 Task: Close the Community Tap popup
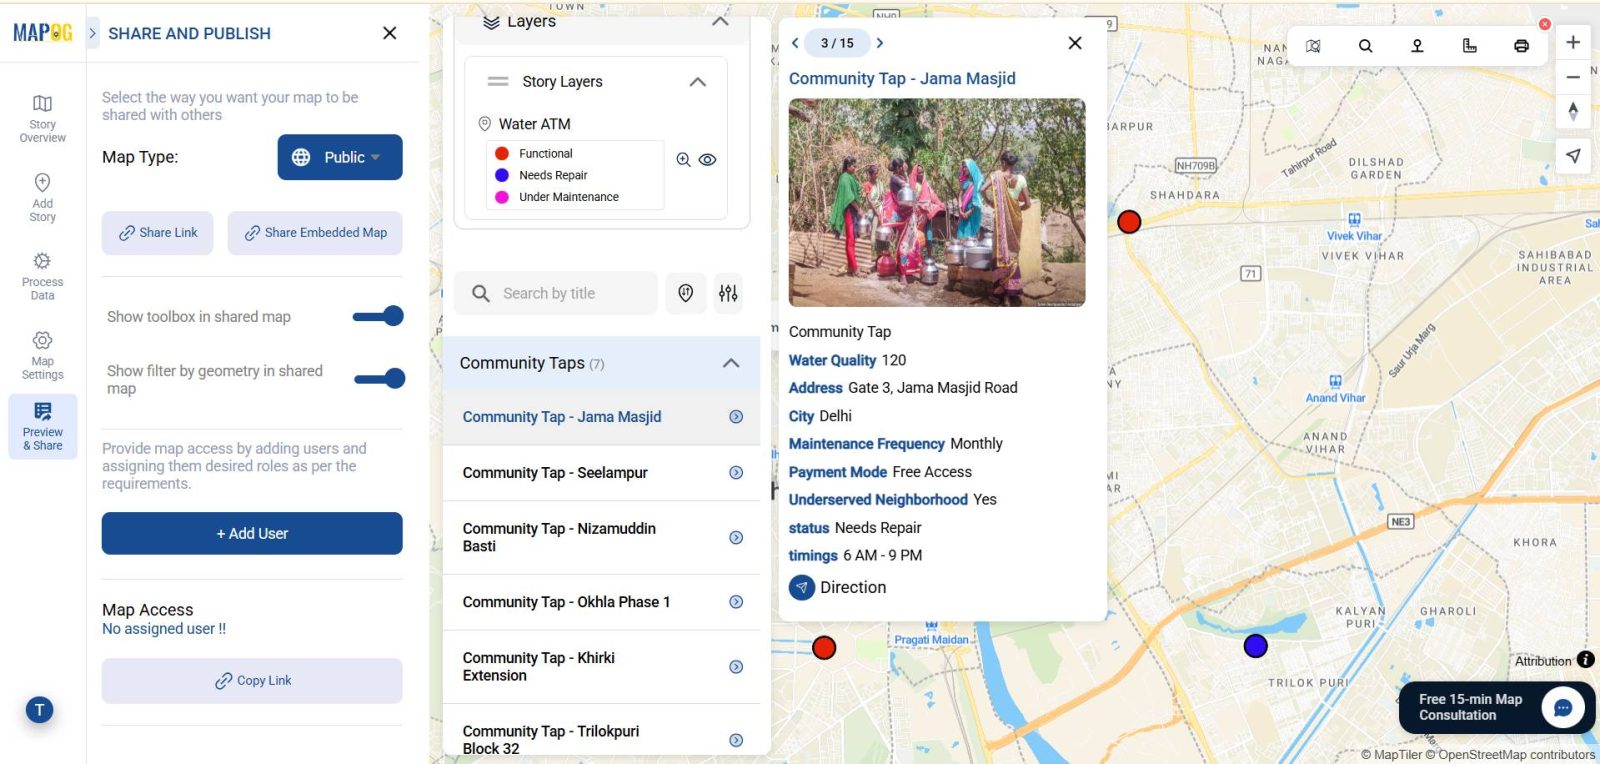point(1075,43)
